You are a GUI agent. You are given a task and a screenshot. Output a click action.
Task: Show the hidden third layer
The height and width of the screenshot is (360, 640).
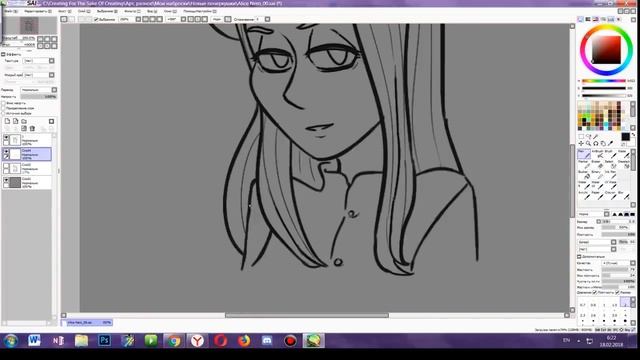tap(6, 166)
